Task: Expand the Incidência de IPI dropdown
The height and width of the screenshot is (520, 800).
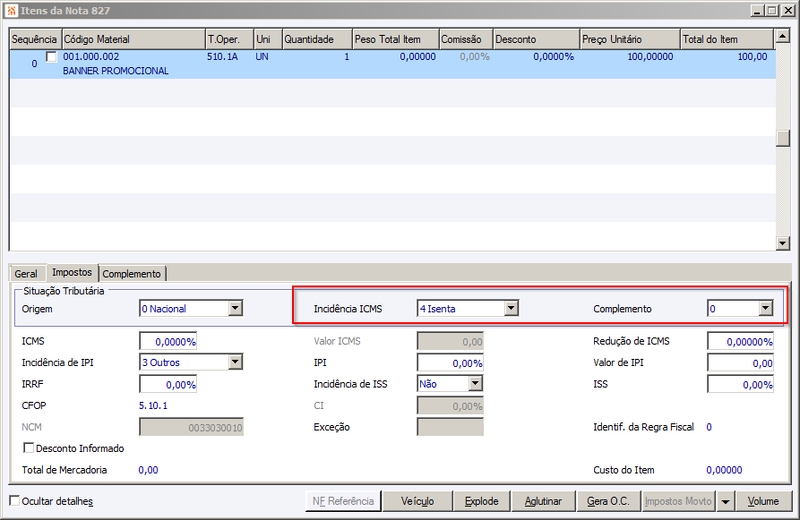Action: pos(235,362)
